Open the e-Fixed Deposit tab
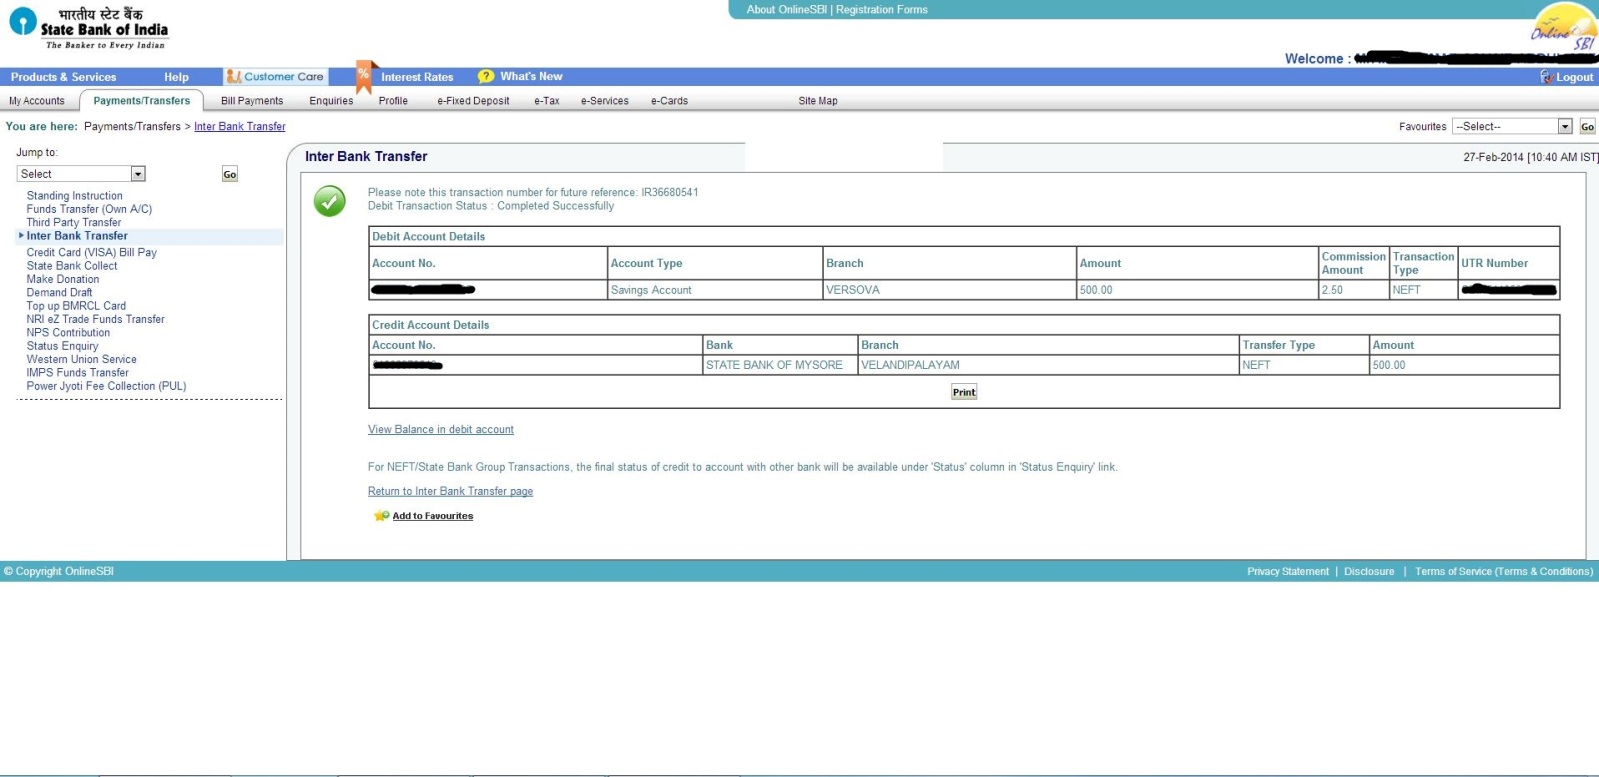Image resolution: width=1599 pixels, height=777 pixels. coord(473,101)
